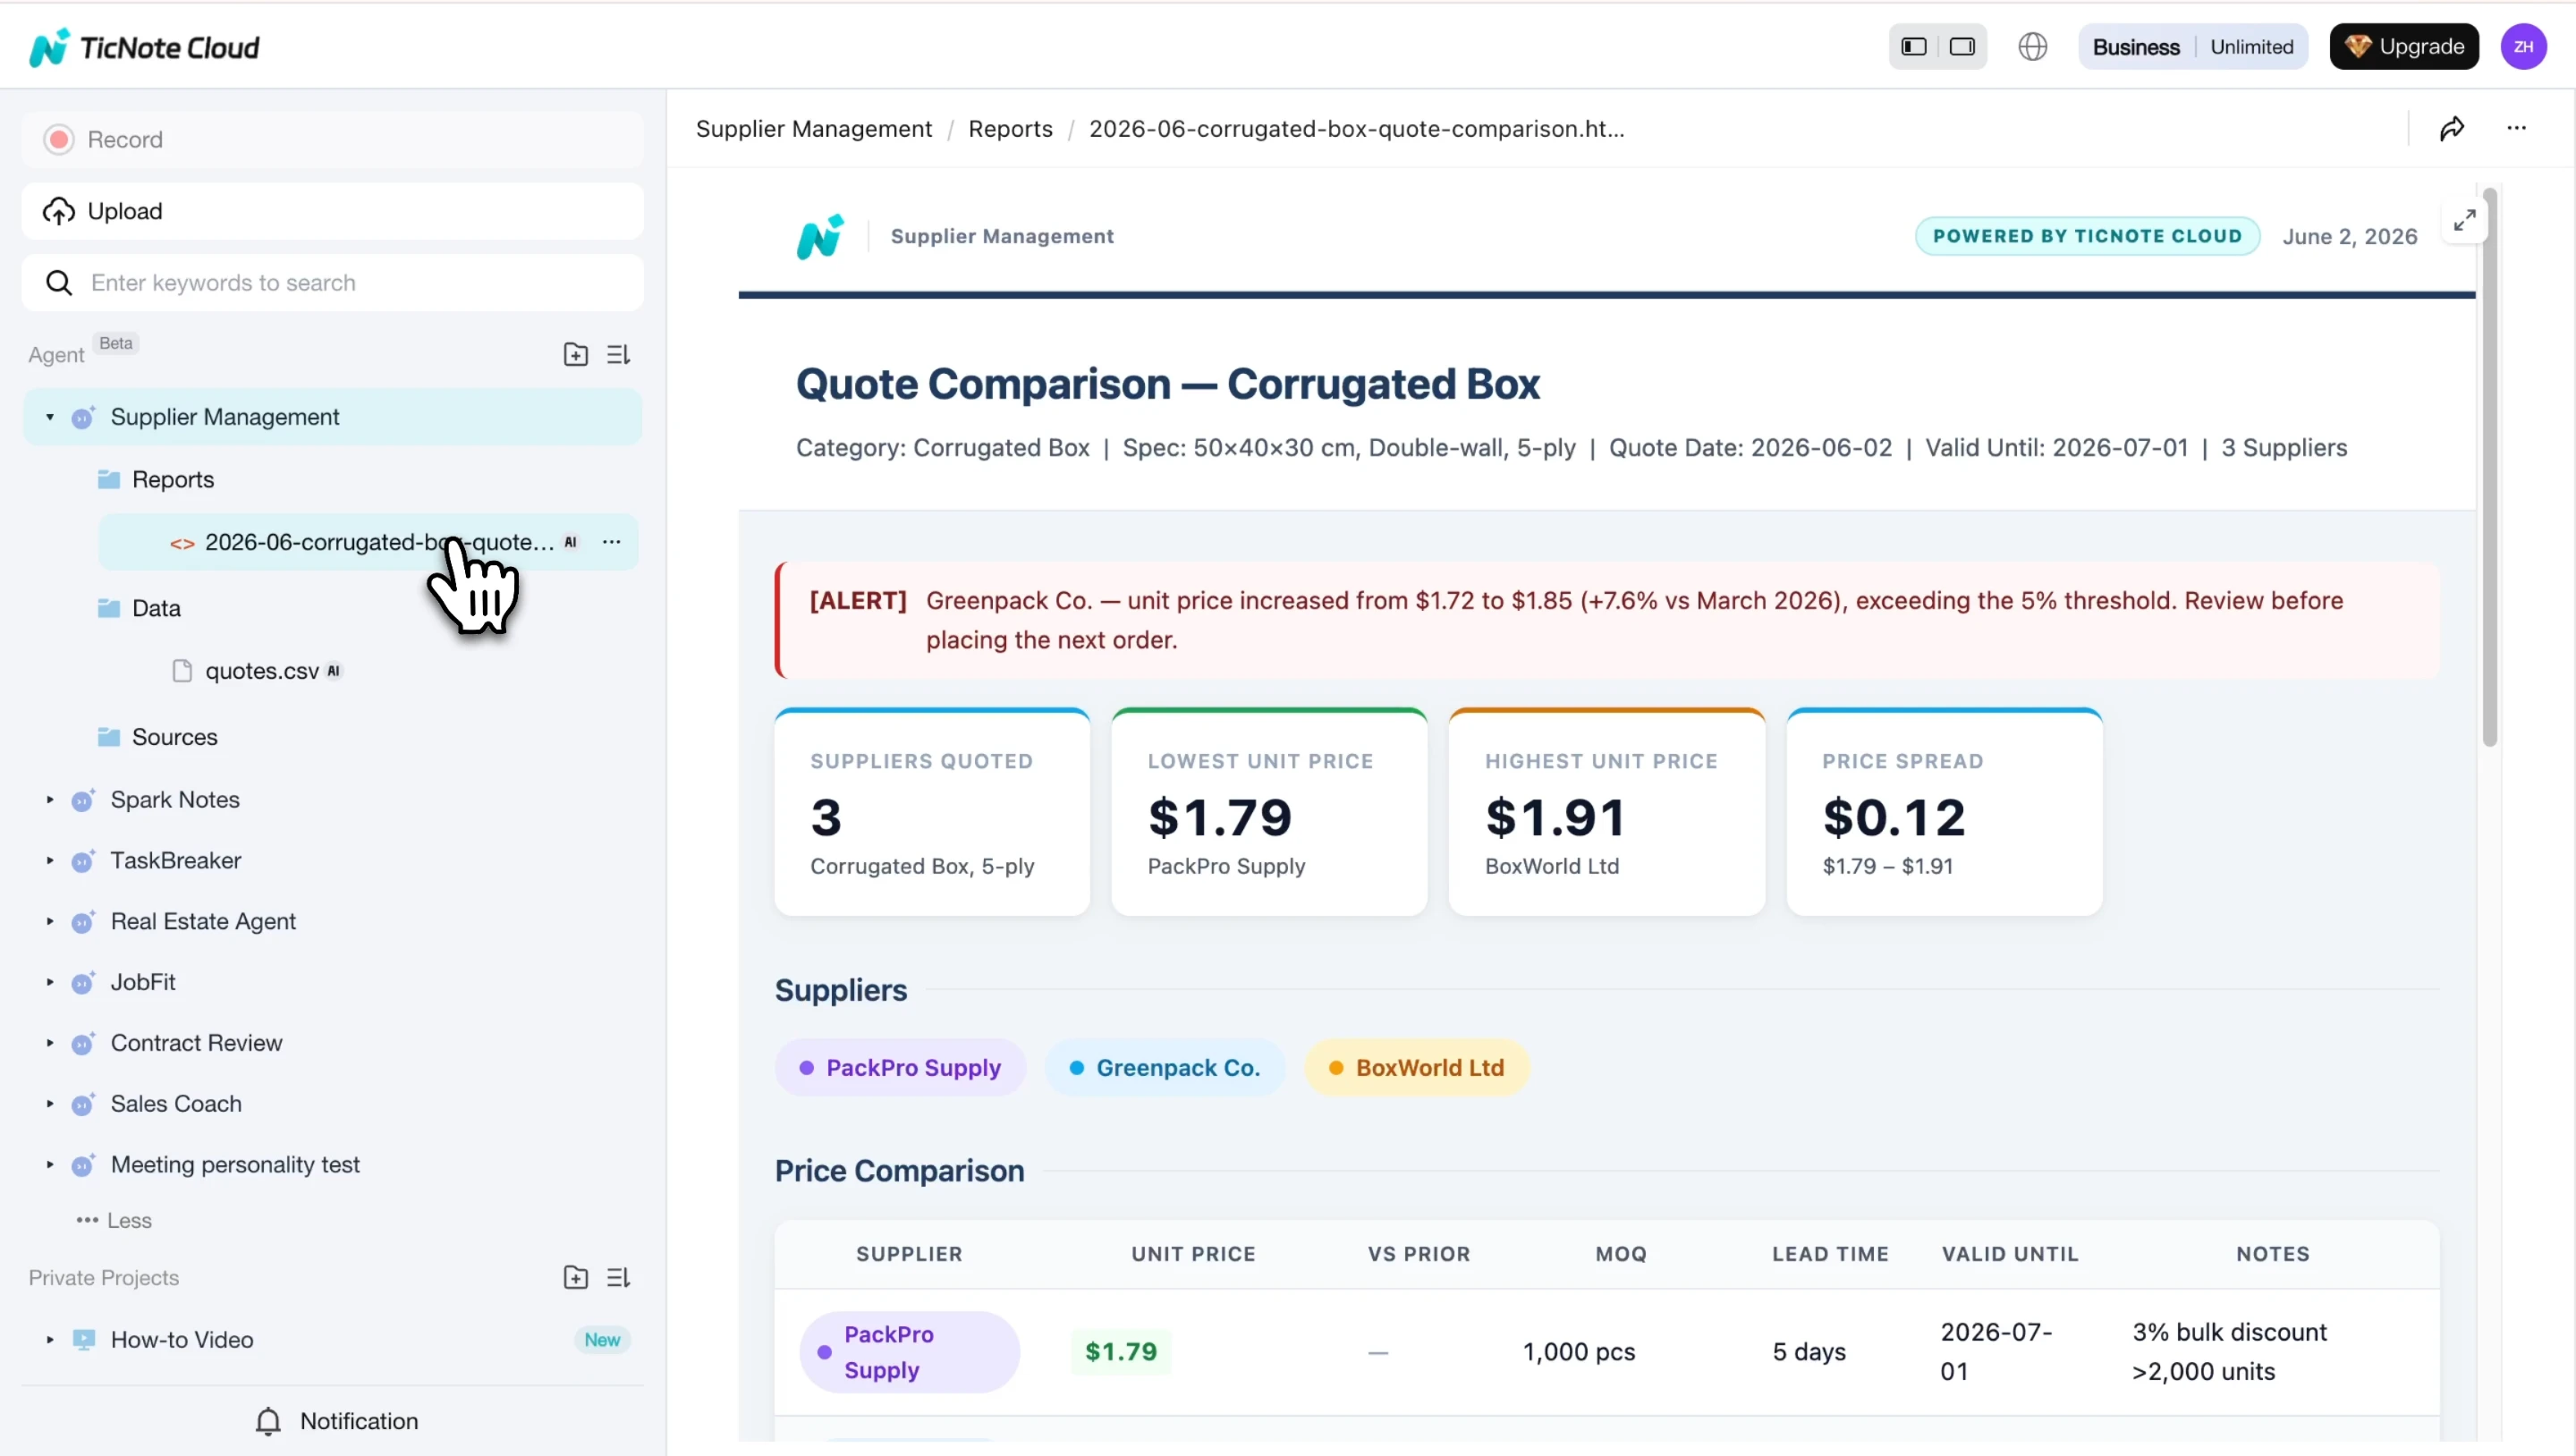2576x1456 pixels.
Task: Click the Upload button
Action: click(x=332, y=211)
